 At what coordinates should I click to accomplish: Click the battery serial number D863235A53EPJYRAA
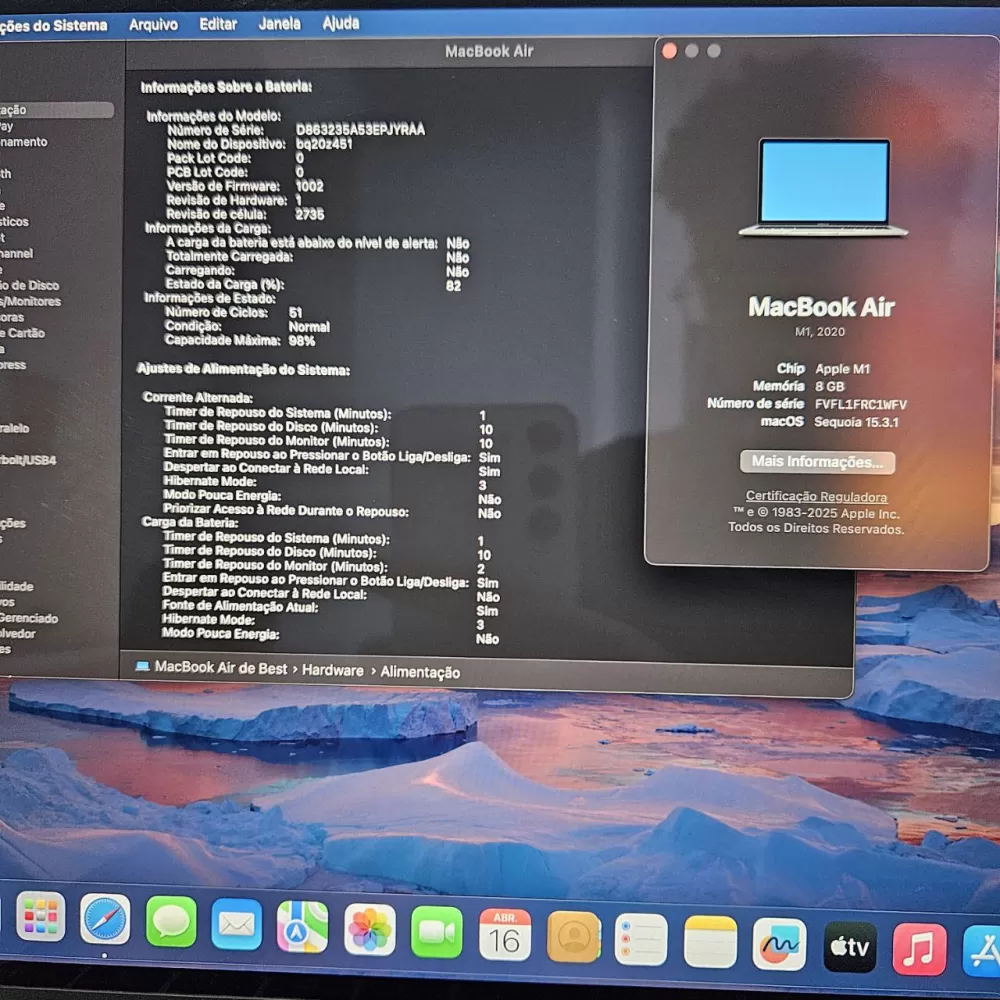(360, 129)
